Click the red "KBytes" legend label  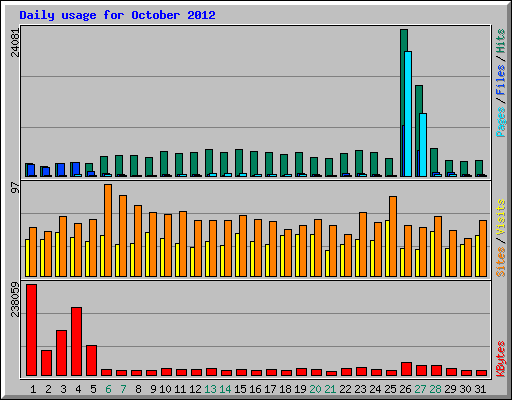(x=500, y=359)
